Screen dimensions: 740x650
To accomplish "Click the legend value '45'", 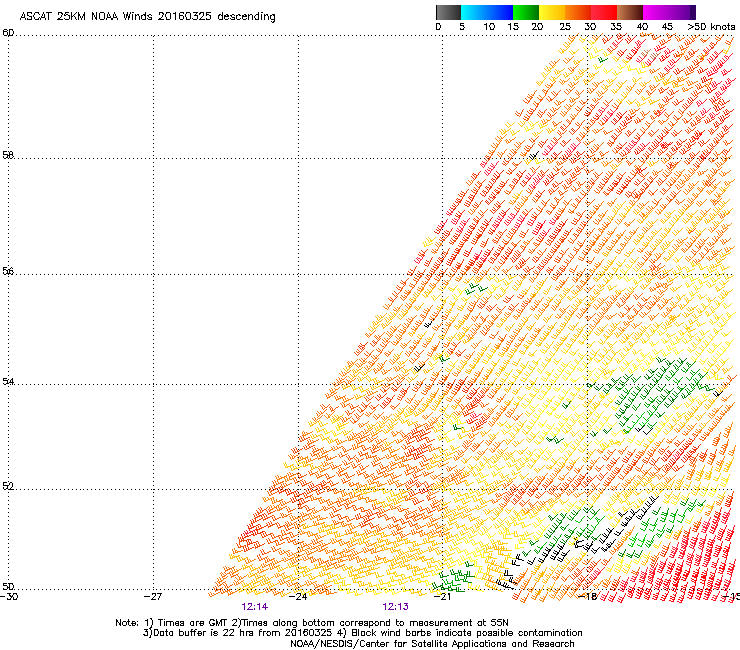I will (667, 27).
